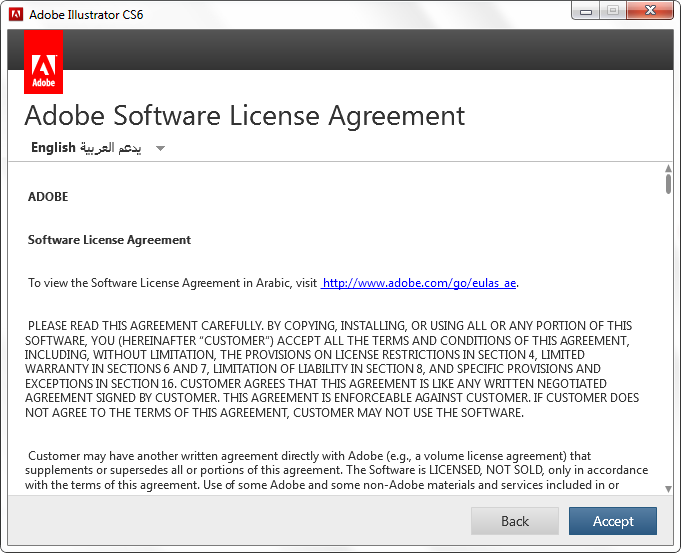
Task: Click the scrollbar up arrow
Action: coord(668,170)
